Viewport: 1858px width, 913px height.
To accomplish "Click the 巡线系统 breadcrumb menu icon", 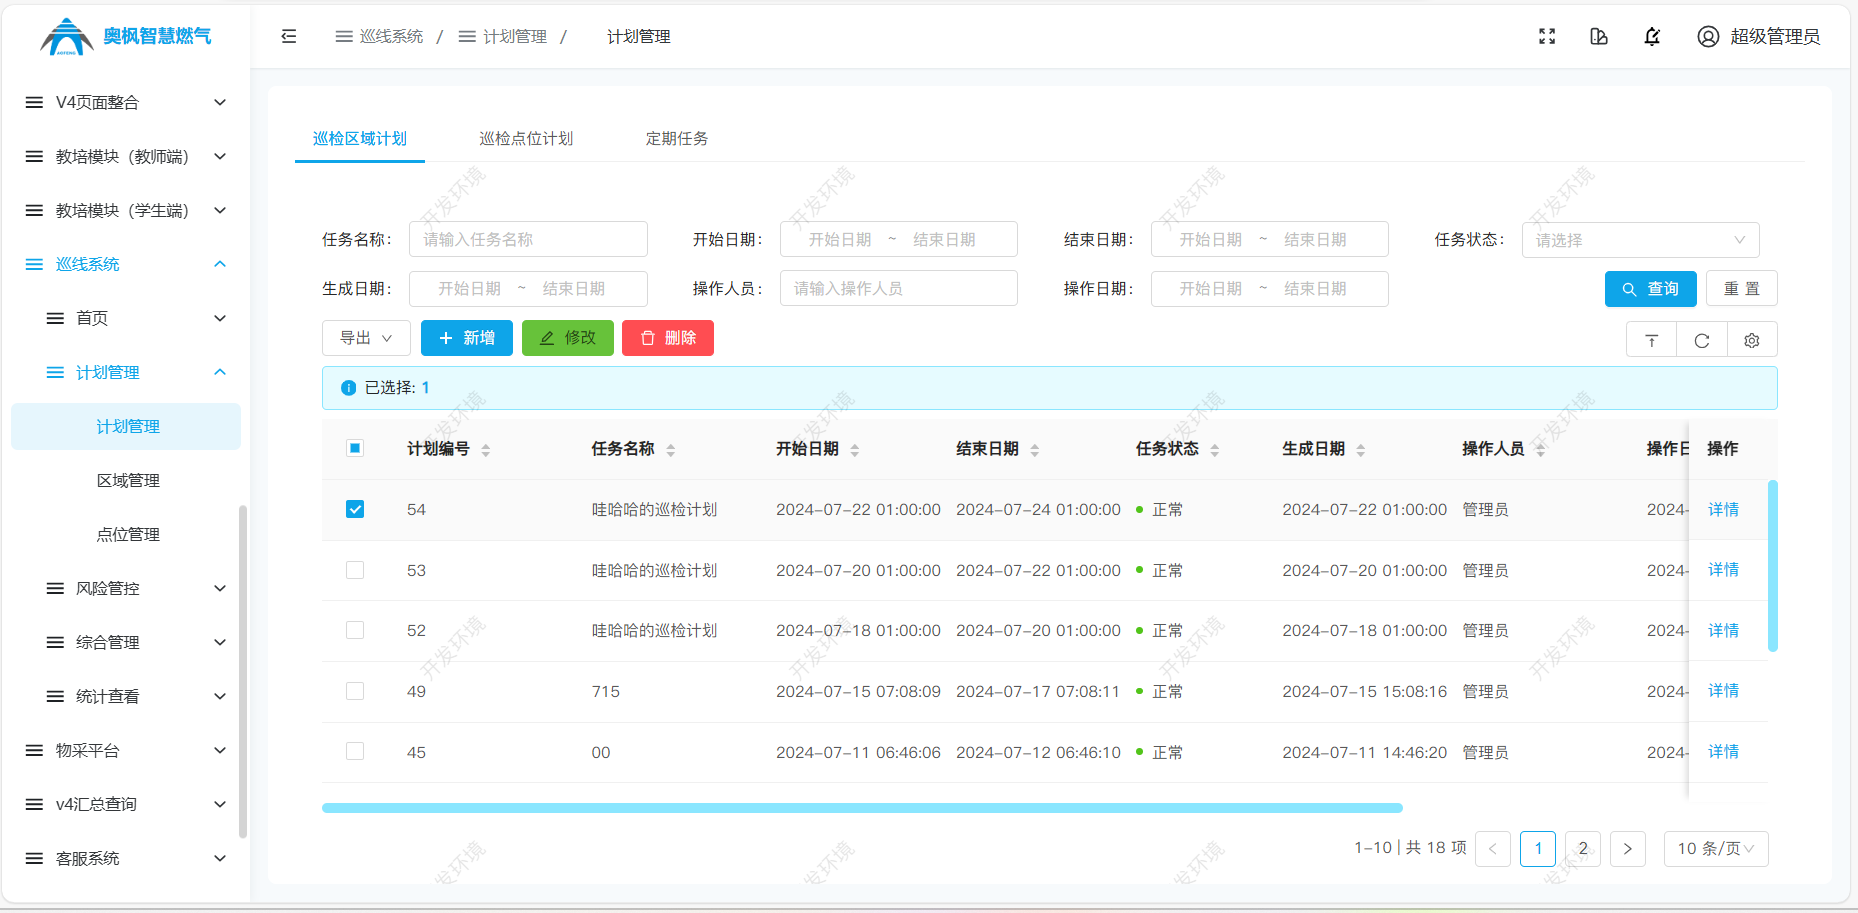I will (x=344, y=37).
